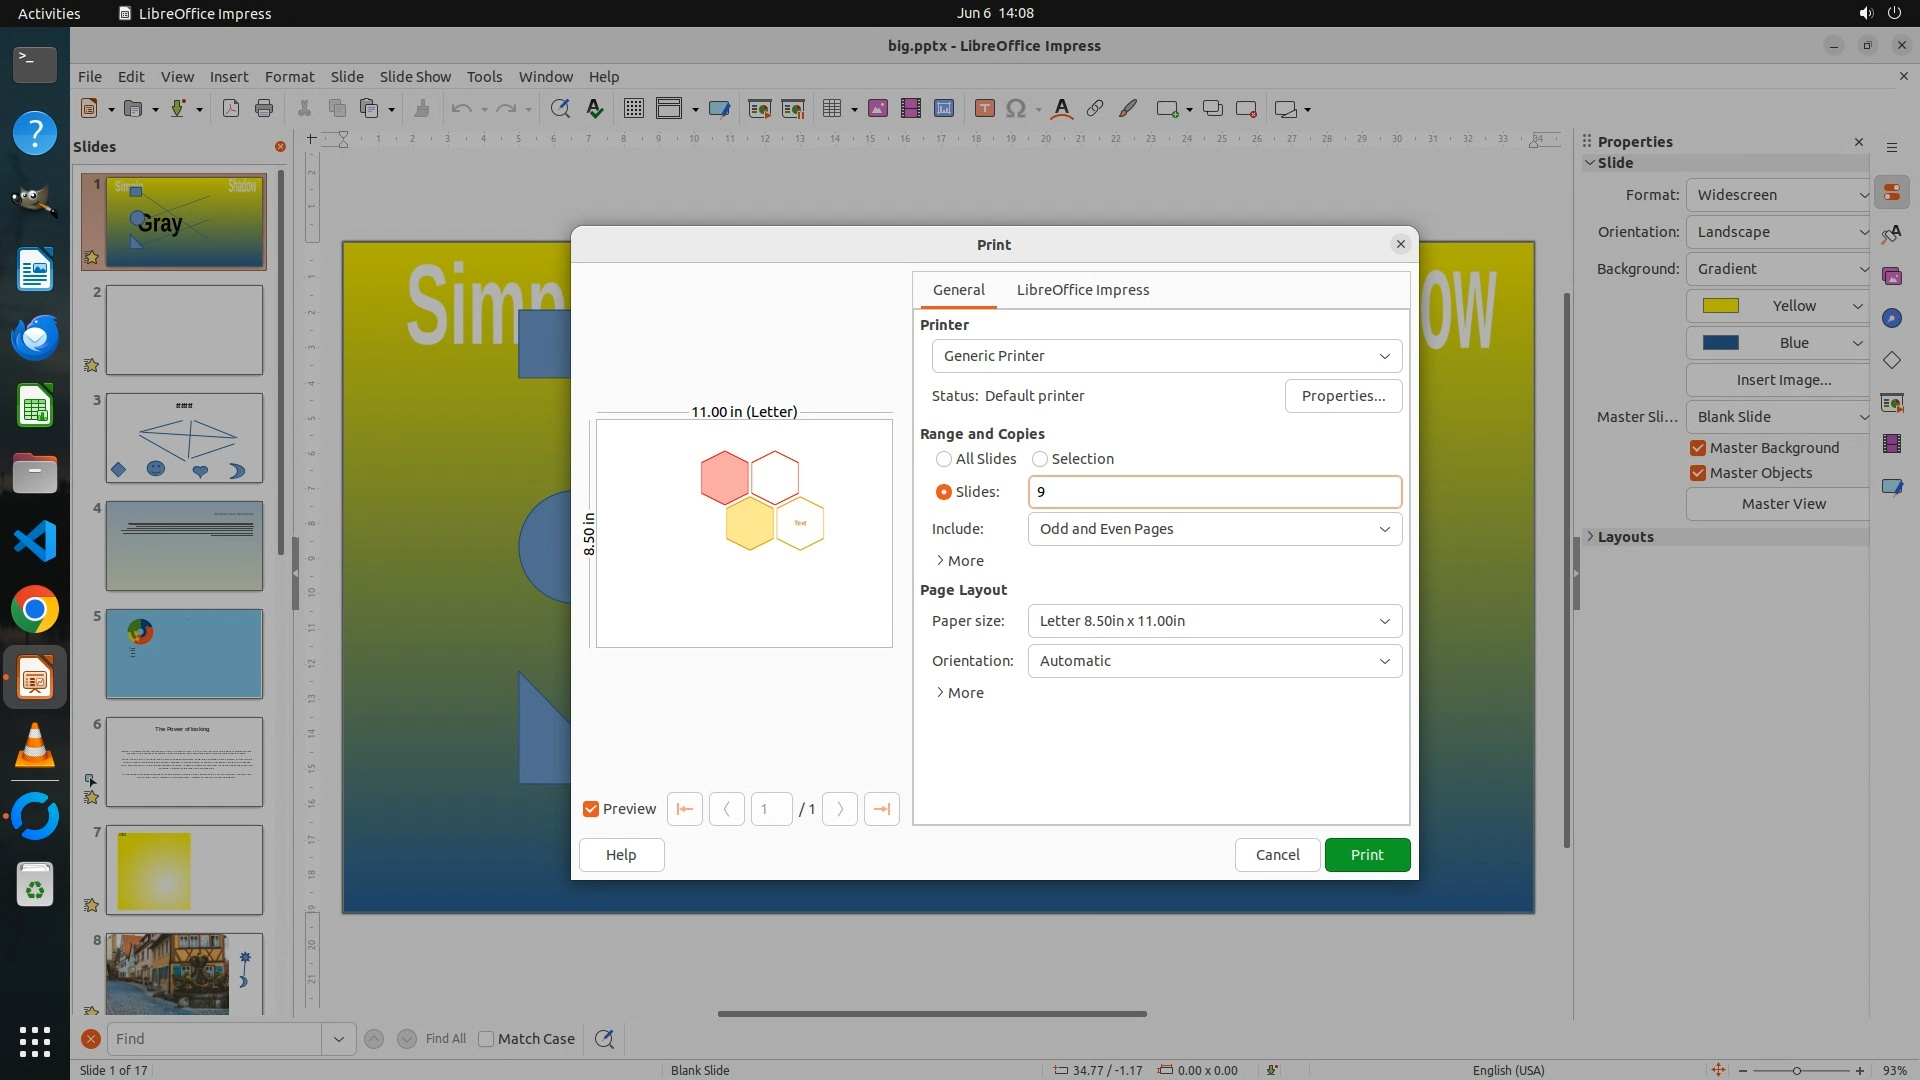1920x1080 pixels.
Task: Uncheck the Preview checkbox
Action: 591,809
